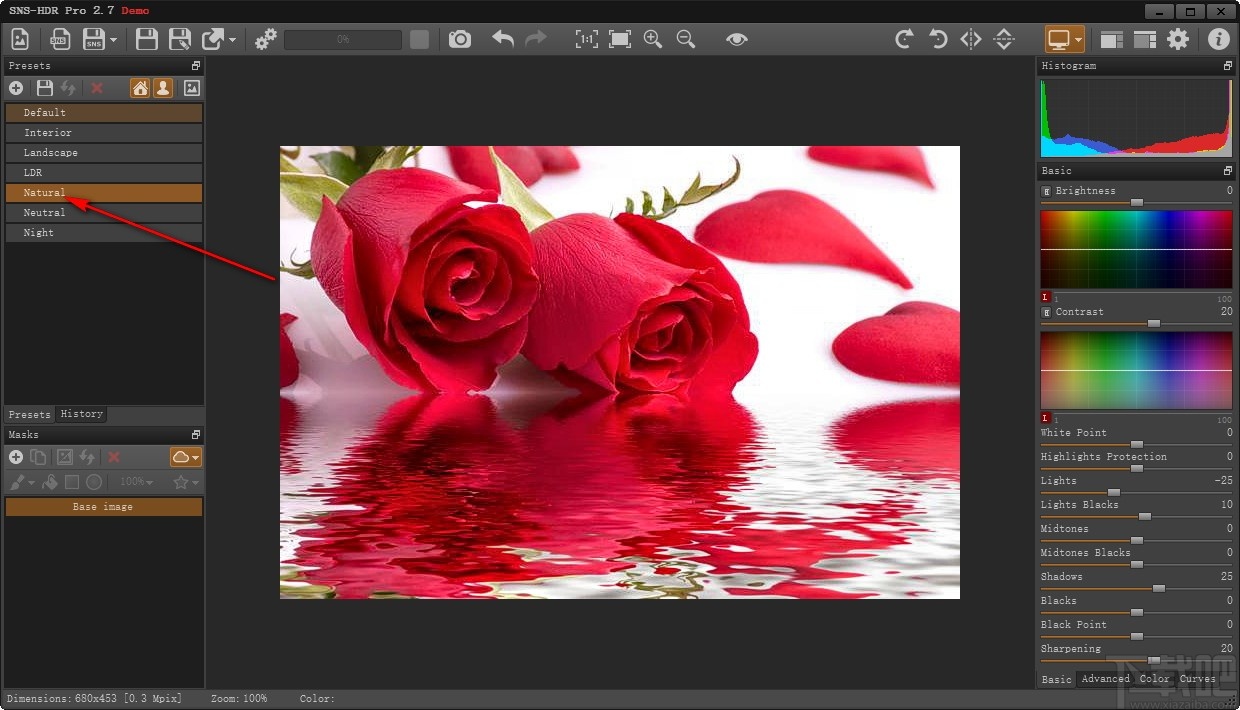This screenshot has width=1240, height=710.
Task: Click the save preset icon in Presets panel
Action: 44,88
